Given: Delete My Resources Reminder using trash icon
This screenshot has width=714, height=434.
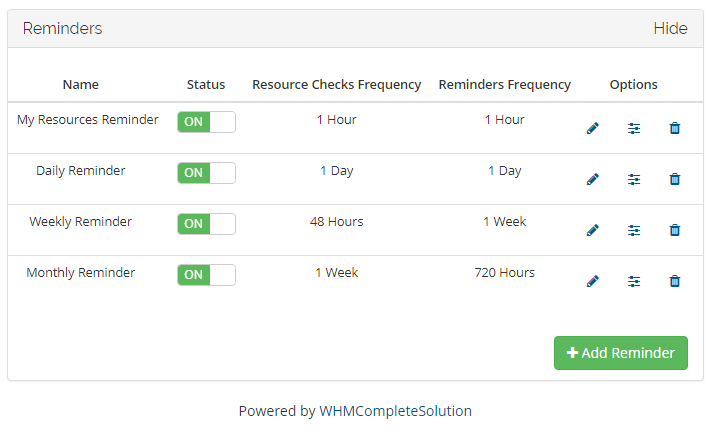Looking at the screenshot, I should [674, 129].
